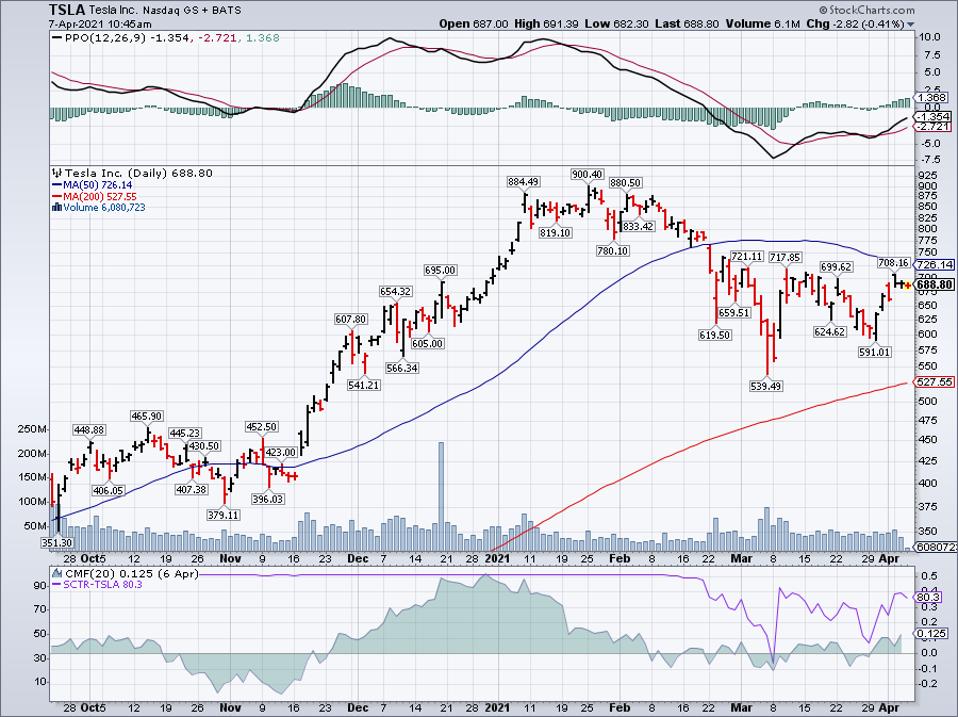This screenshot has height=717, width=958.
Task: Click the 884.49 price label
Action: click(523, 181)
